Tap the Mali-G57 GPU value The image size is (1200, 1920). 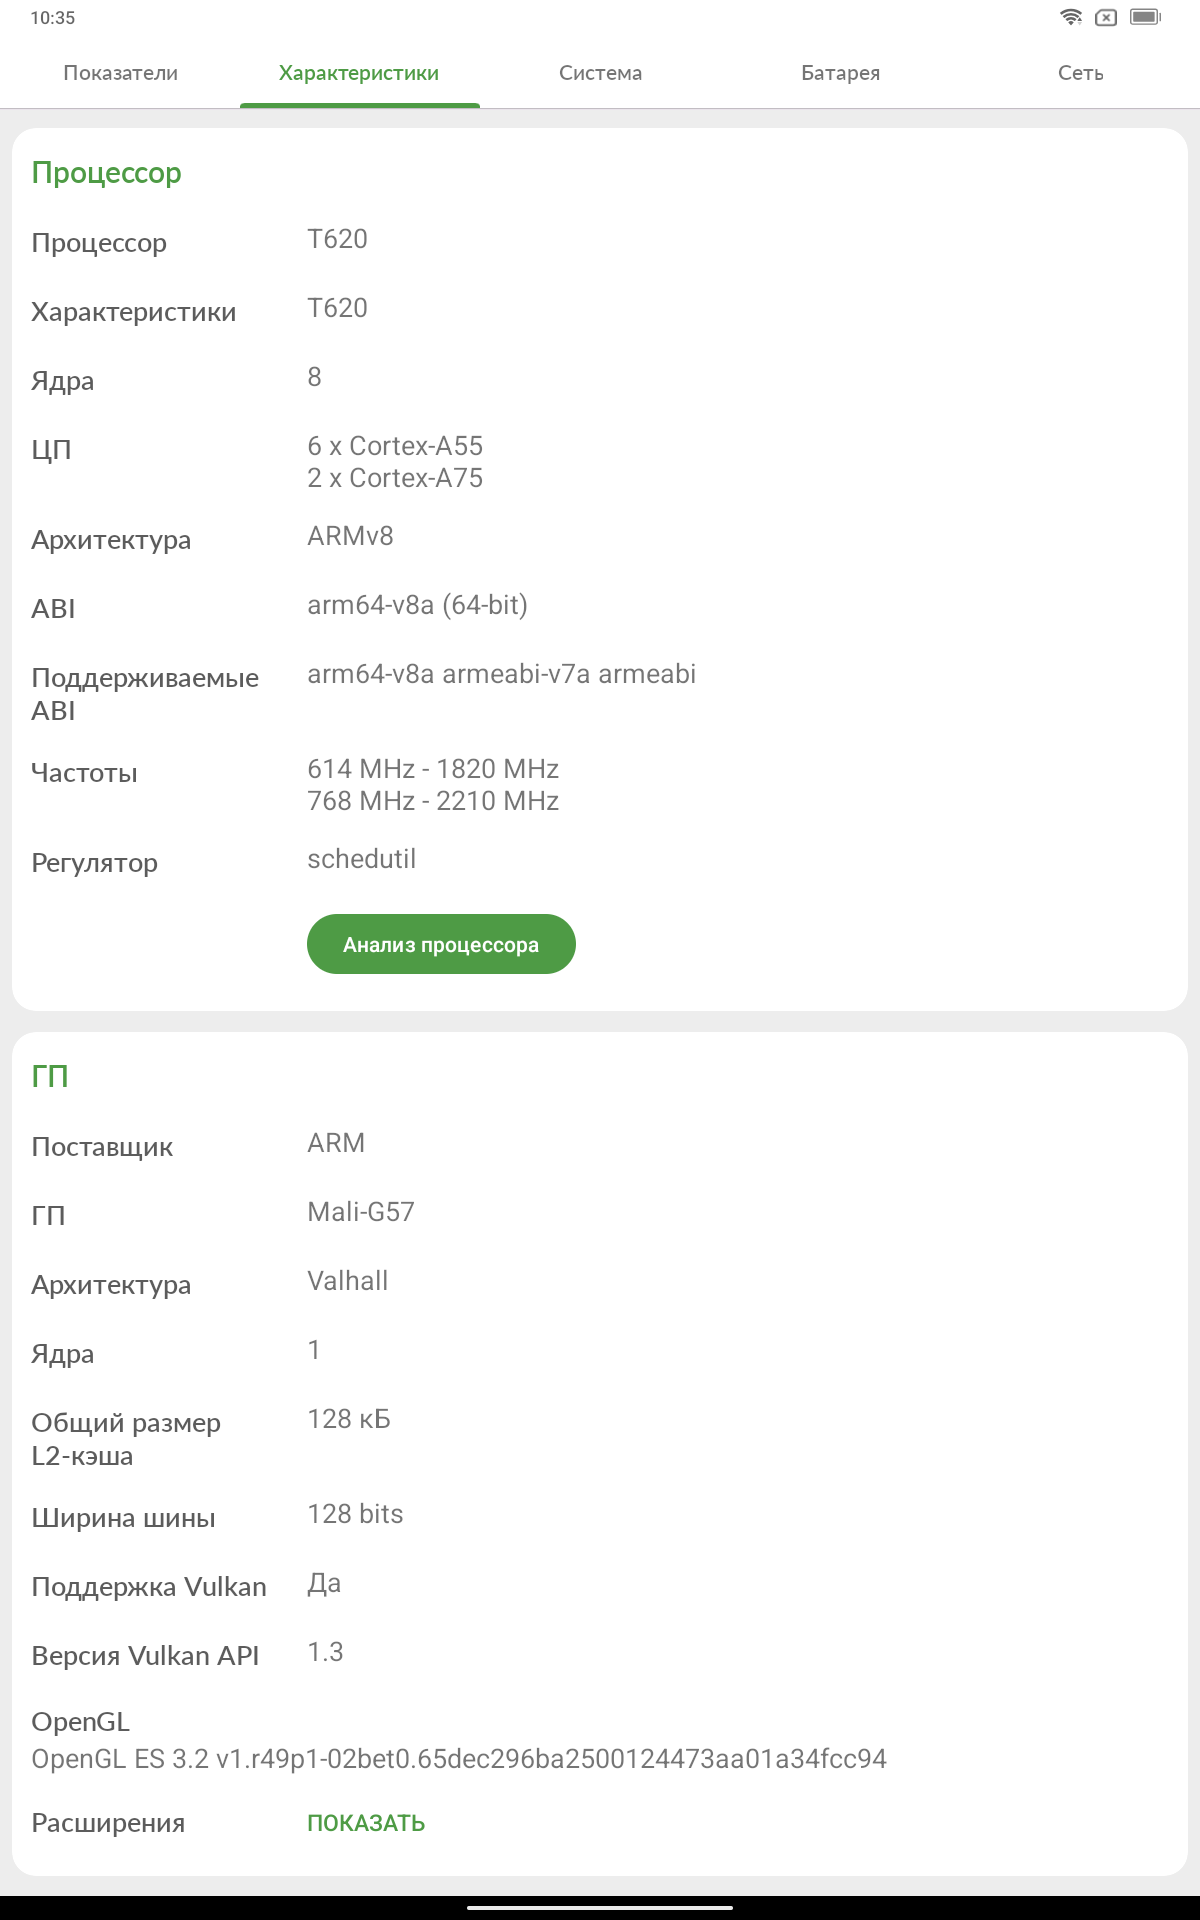[361, 1212]
